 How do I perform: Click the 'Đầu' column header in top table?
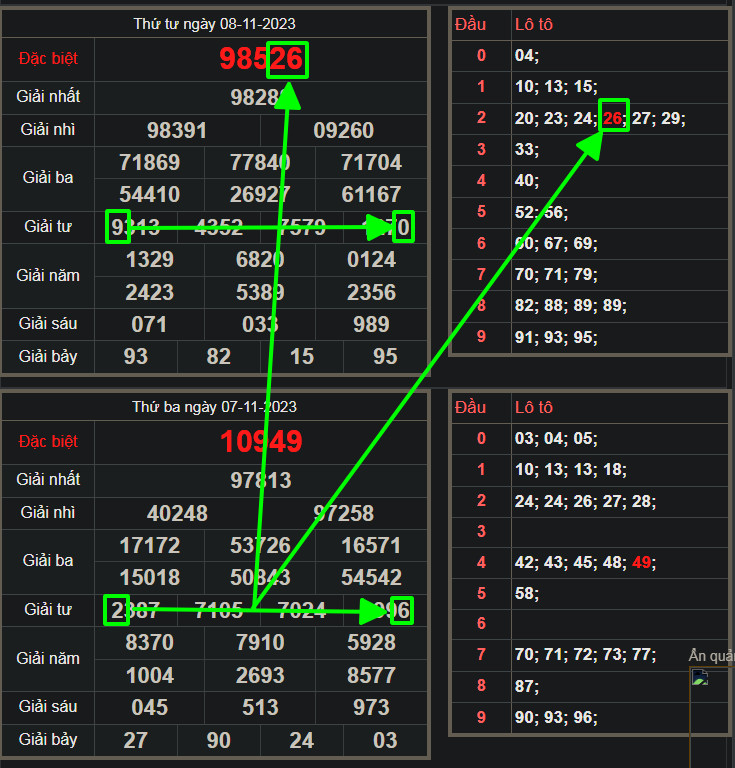tap(471, 24)
